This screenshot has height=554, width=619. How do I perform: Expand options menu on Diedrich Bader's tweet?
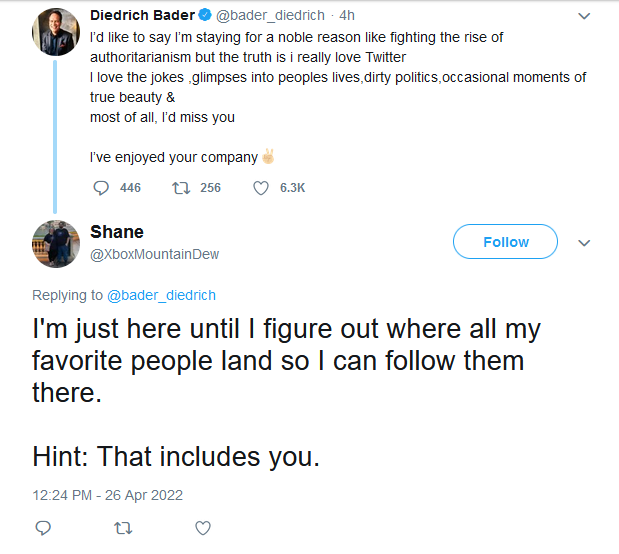coord(586,16)
